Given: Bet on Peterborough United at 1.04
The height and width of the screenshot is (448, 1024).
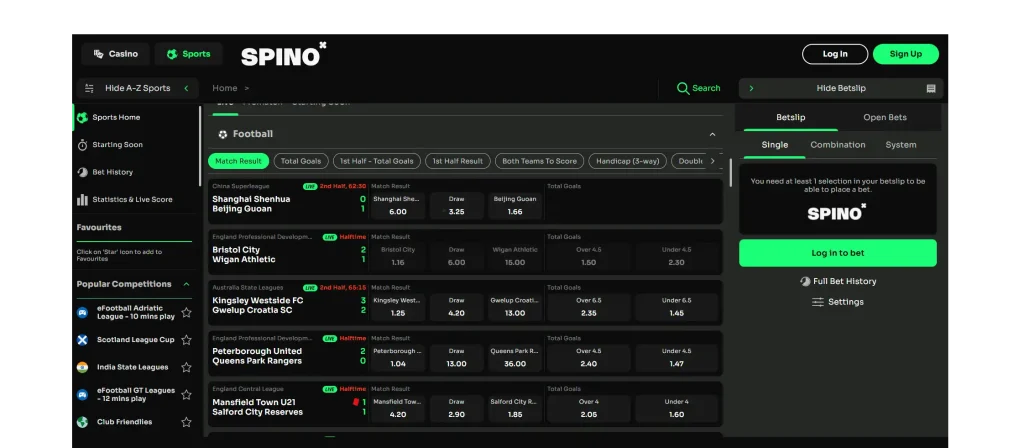Looking at the screenshot, I should tap(398, 358).
